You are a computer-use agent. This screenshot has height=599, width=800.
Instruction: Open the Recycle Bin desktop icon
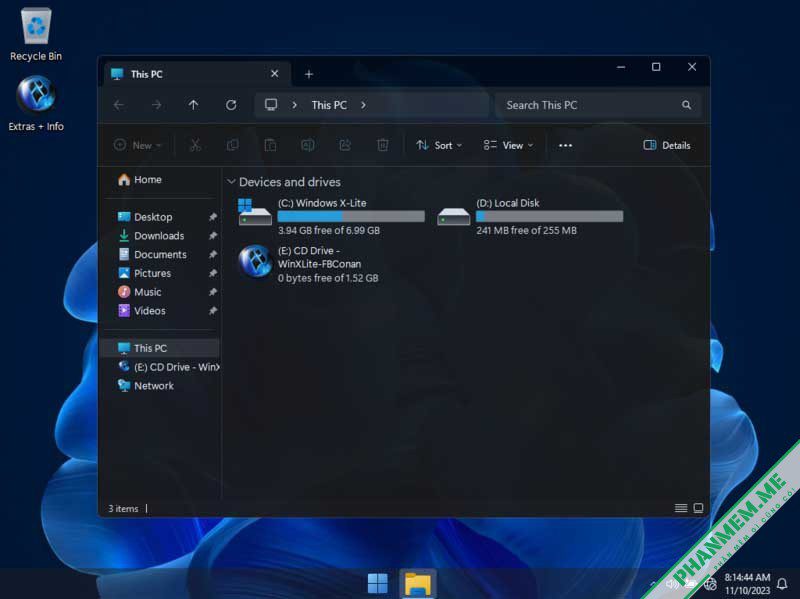pos(36,35)
